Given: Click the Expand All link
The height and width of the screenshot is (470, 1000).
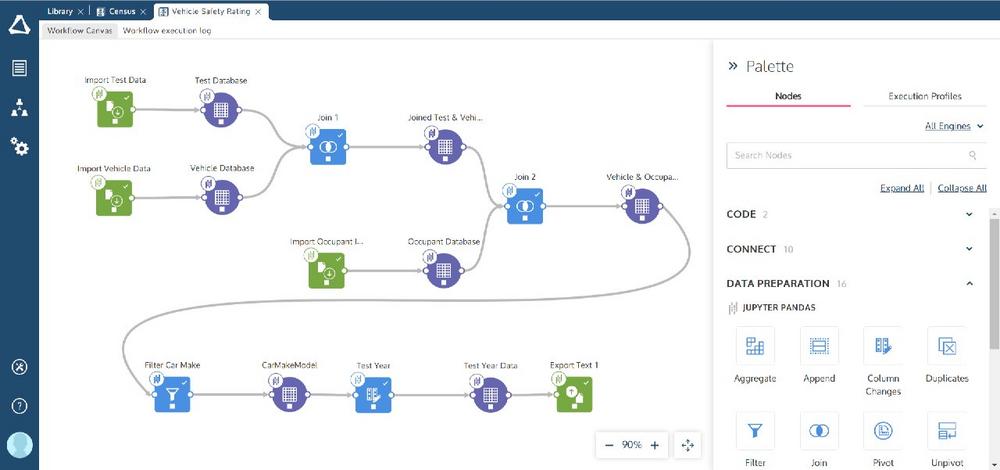Looking at the screenshot, I should (902, 188).
